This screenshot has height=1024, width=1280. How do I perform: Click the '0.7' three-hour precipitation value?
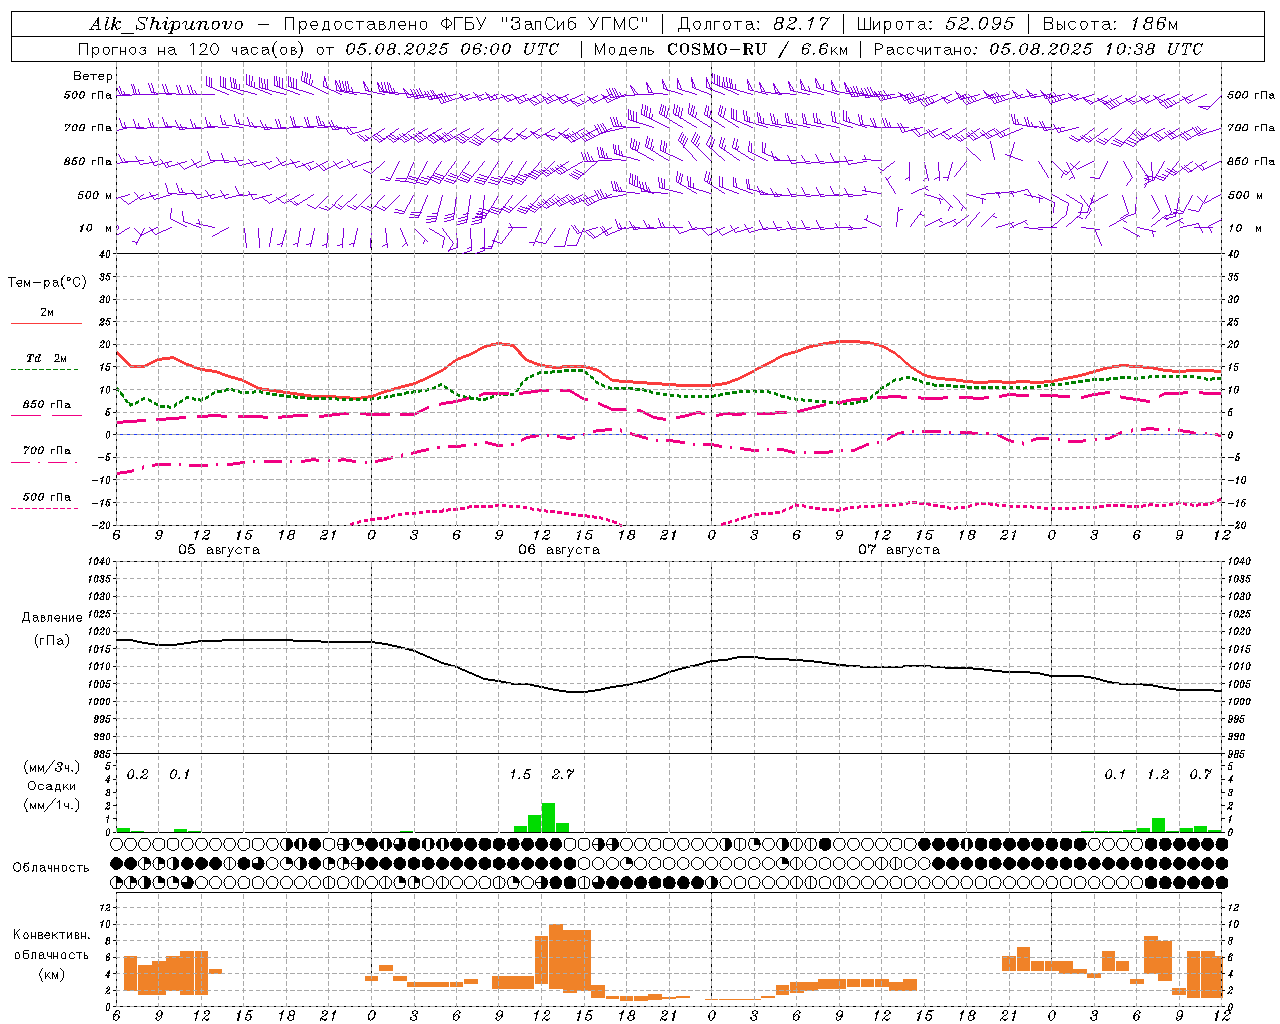[1200, 774]
